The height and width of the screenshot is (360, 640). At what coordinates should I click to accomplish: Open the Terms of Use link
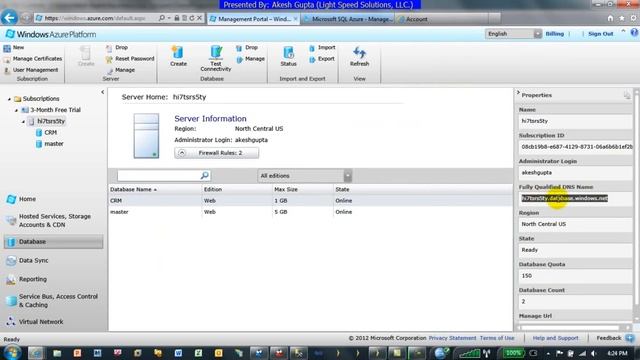pyautogui.click(x=497, y=338)
